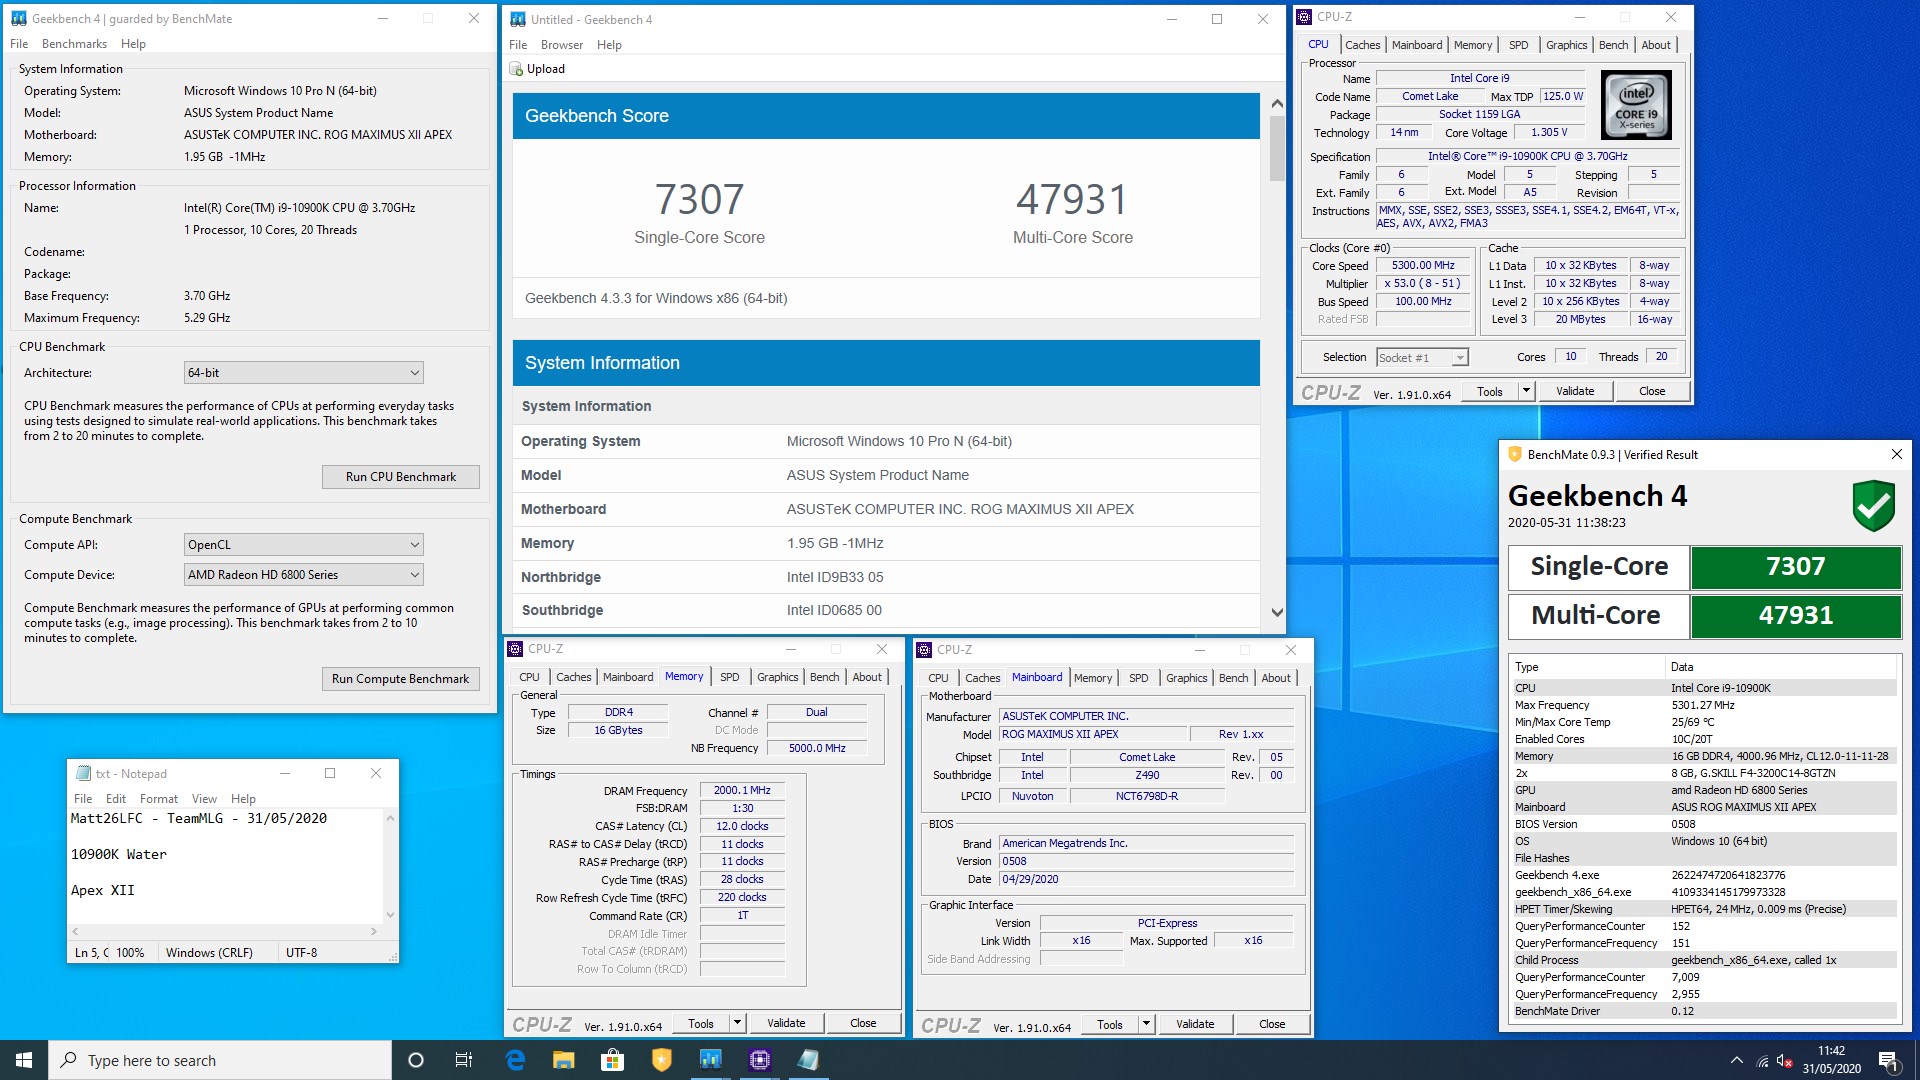Open Format menu in Notepad
Screen dimensions: 1920x1080
tap(159, 799)
